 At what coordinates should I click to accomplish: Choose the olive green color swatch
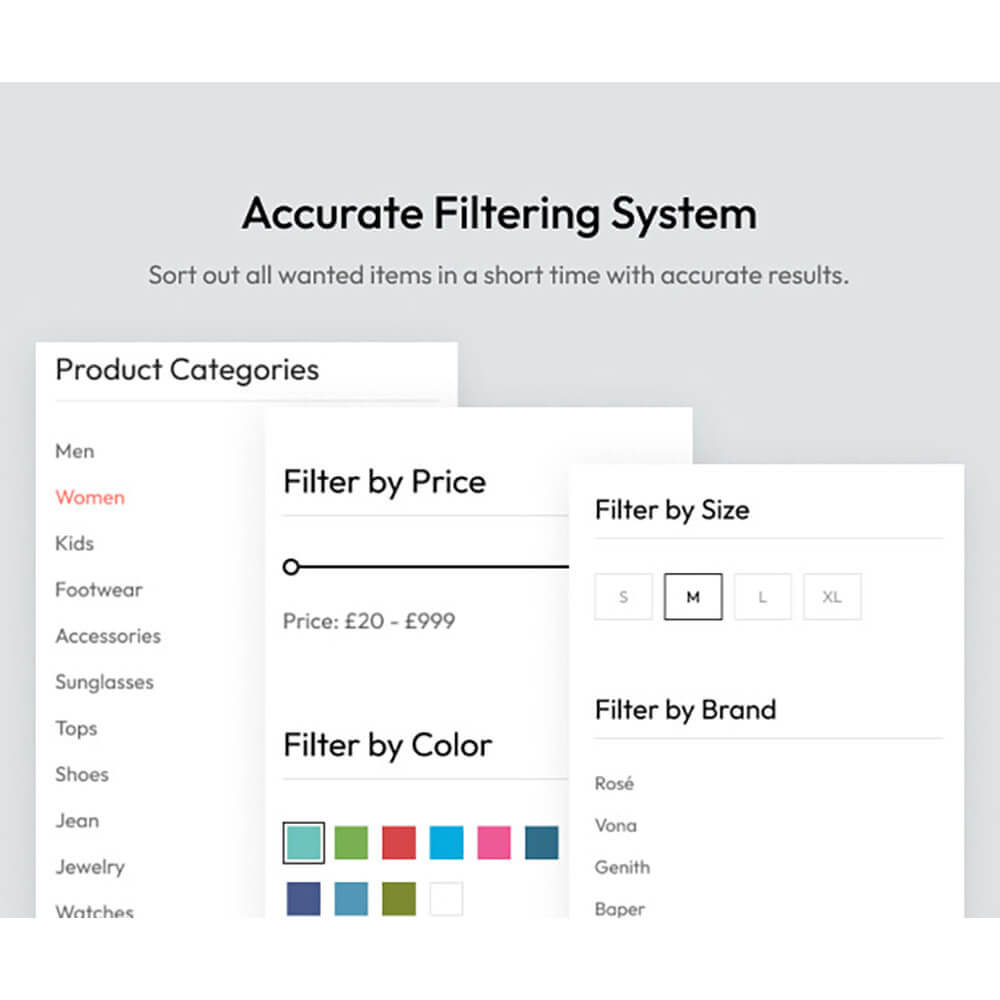pos(399,899)
